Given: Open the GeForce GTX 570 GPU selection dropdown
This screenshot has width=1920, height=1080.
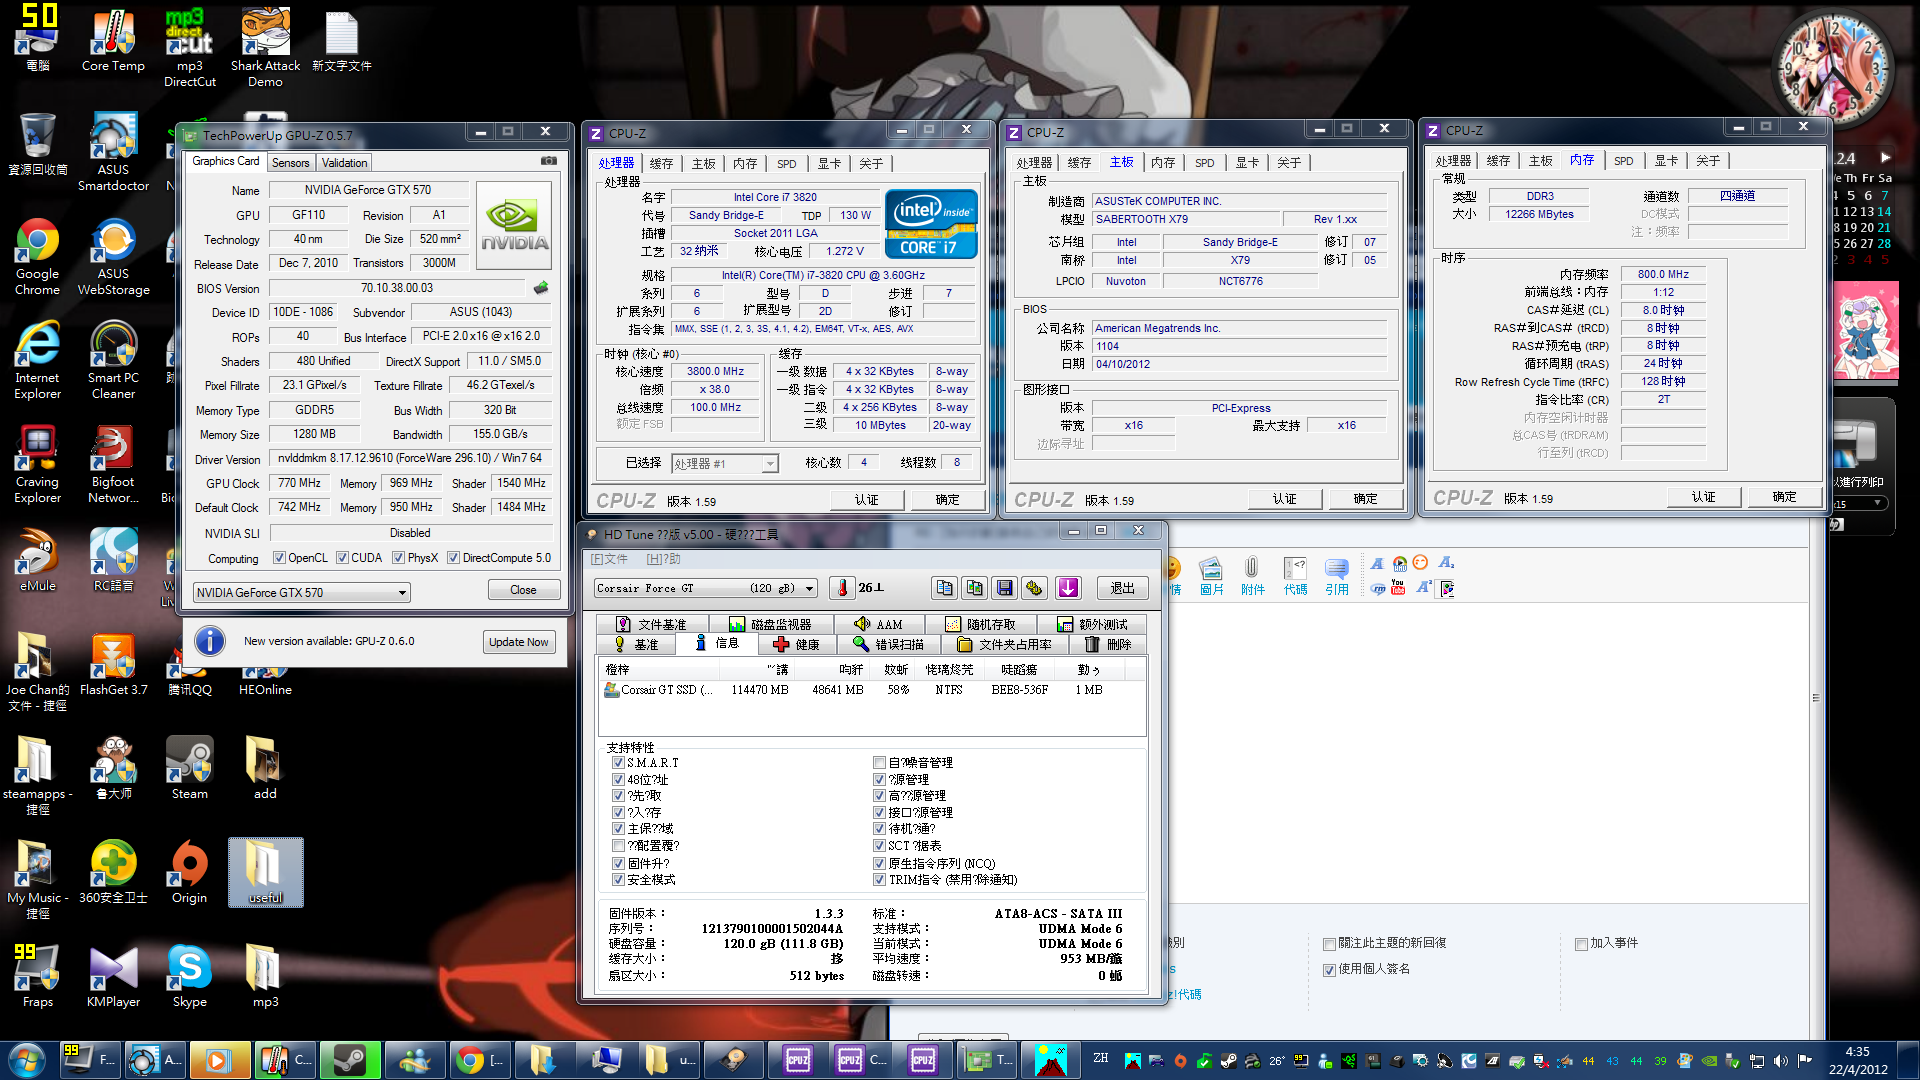Looking at the screenshot, I should [301, 593].
